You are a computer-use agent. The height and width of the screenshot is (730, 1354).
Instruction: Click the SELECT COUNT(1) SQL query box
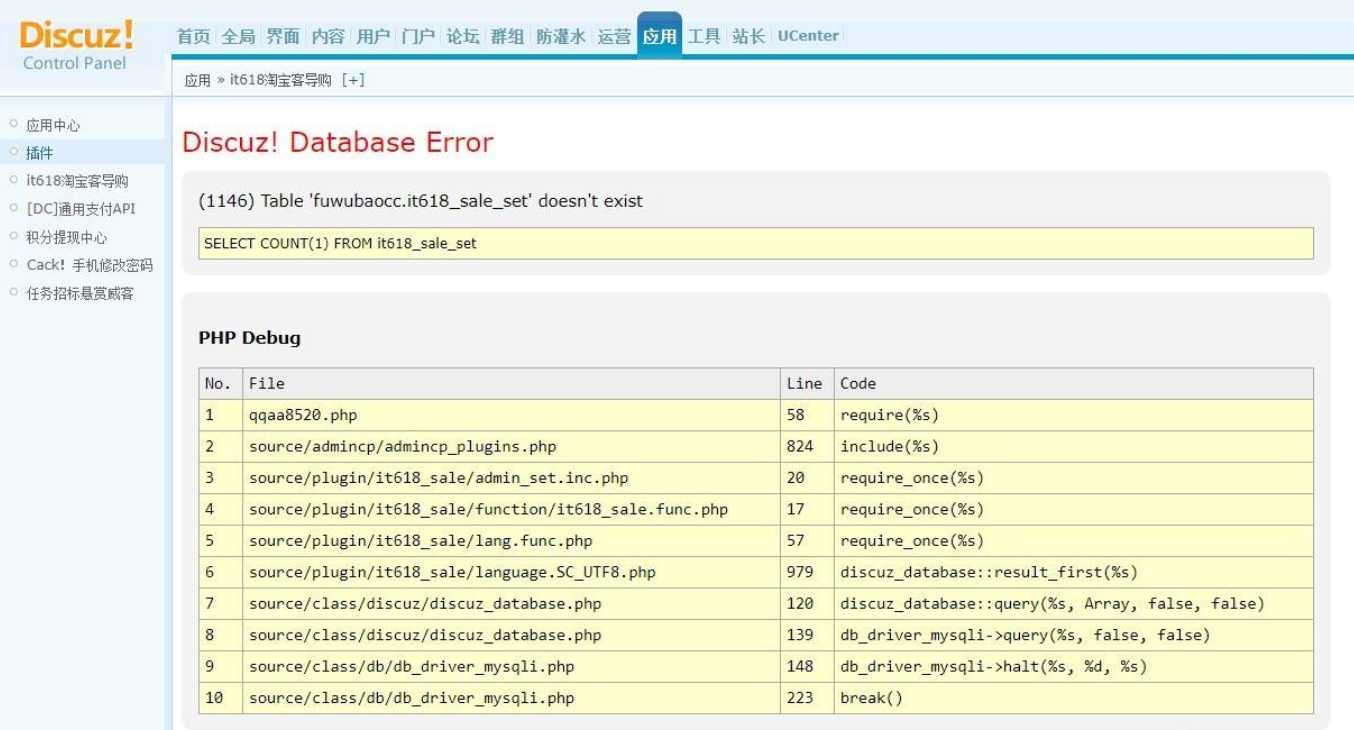pyautogui.click(x=756, y=243)
